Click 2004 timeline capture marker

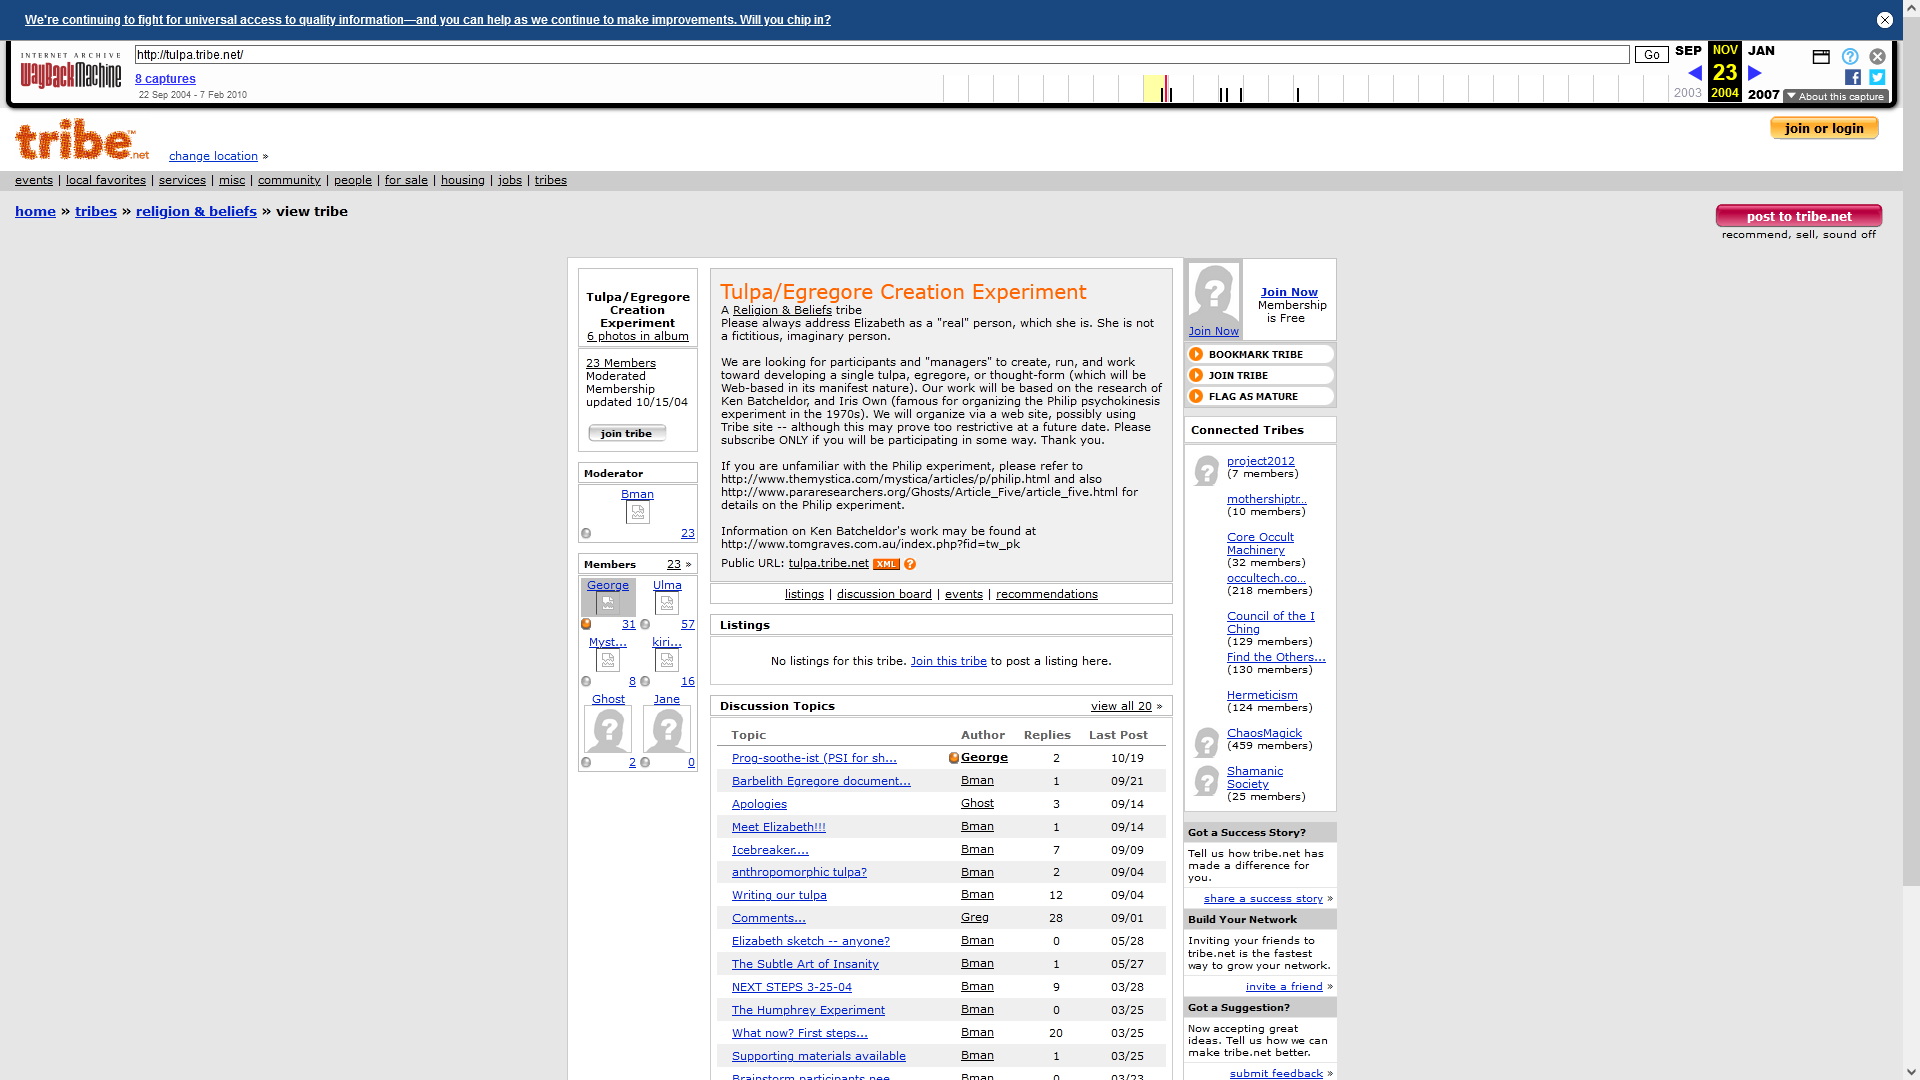tap(1166, 90)
